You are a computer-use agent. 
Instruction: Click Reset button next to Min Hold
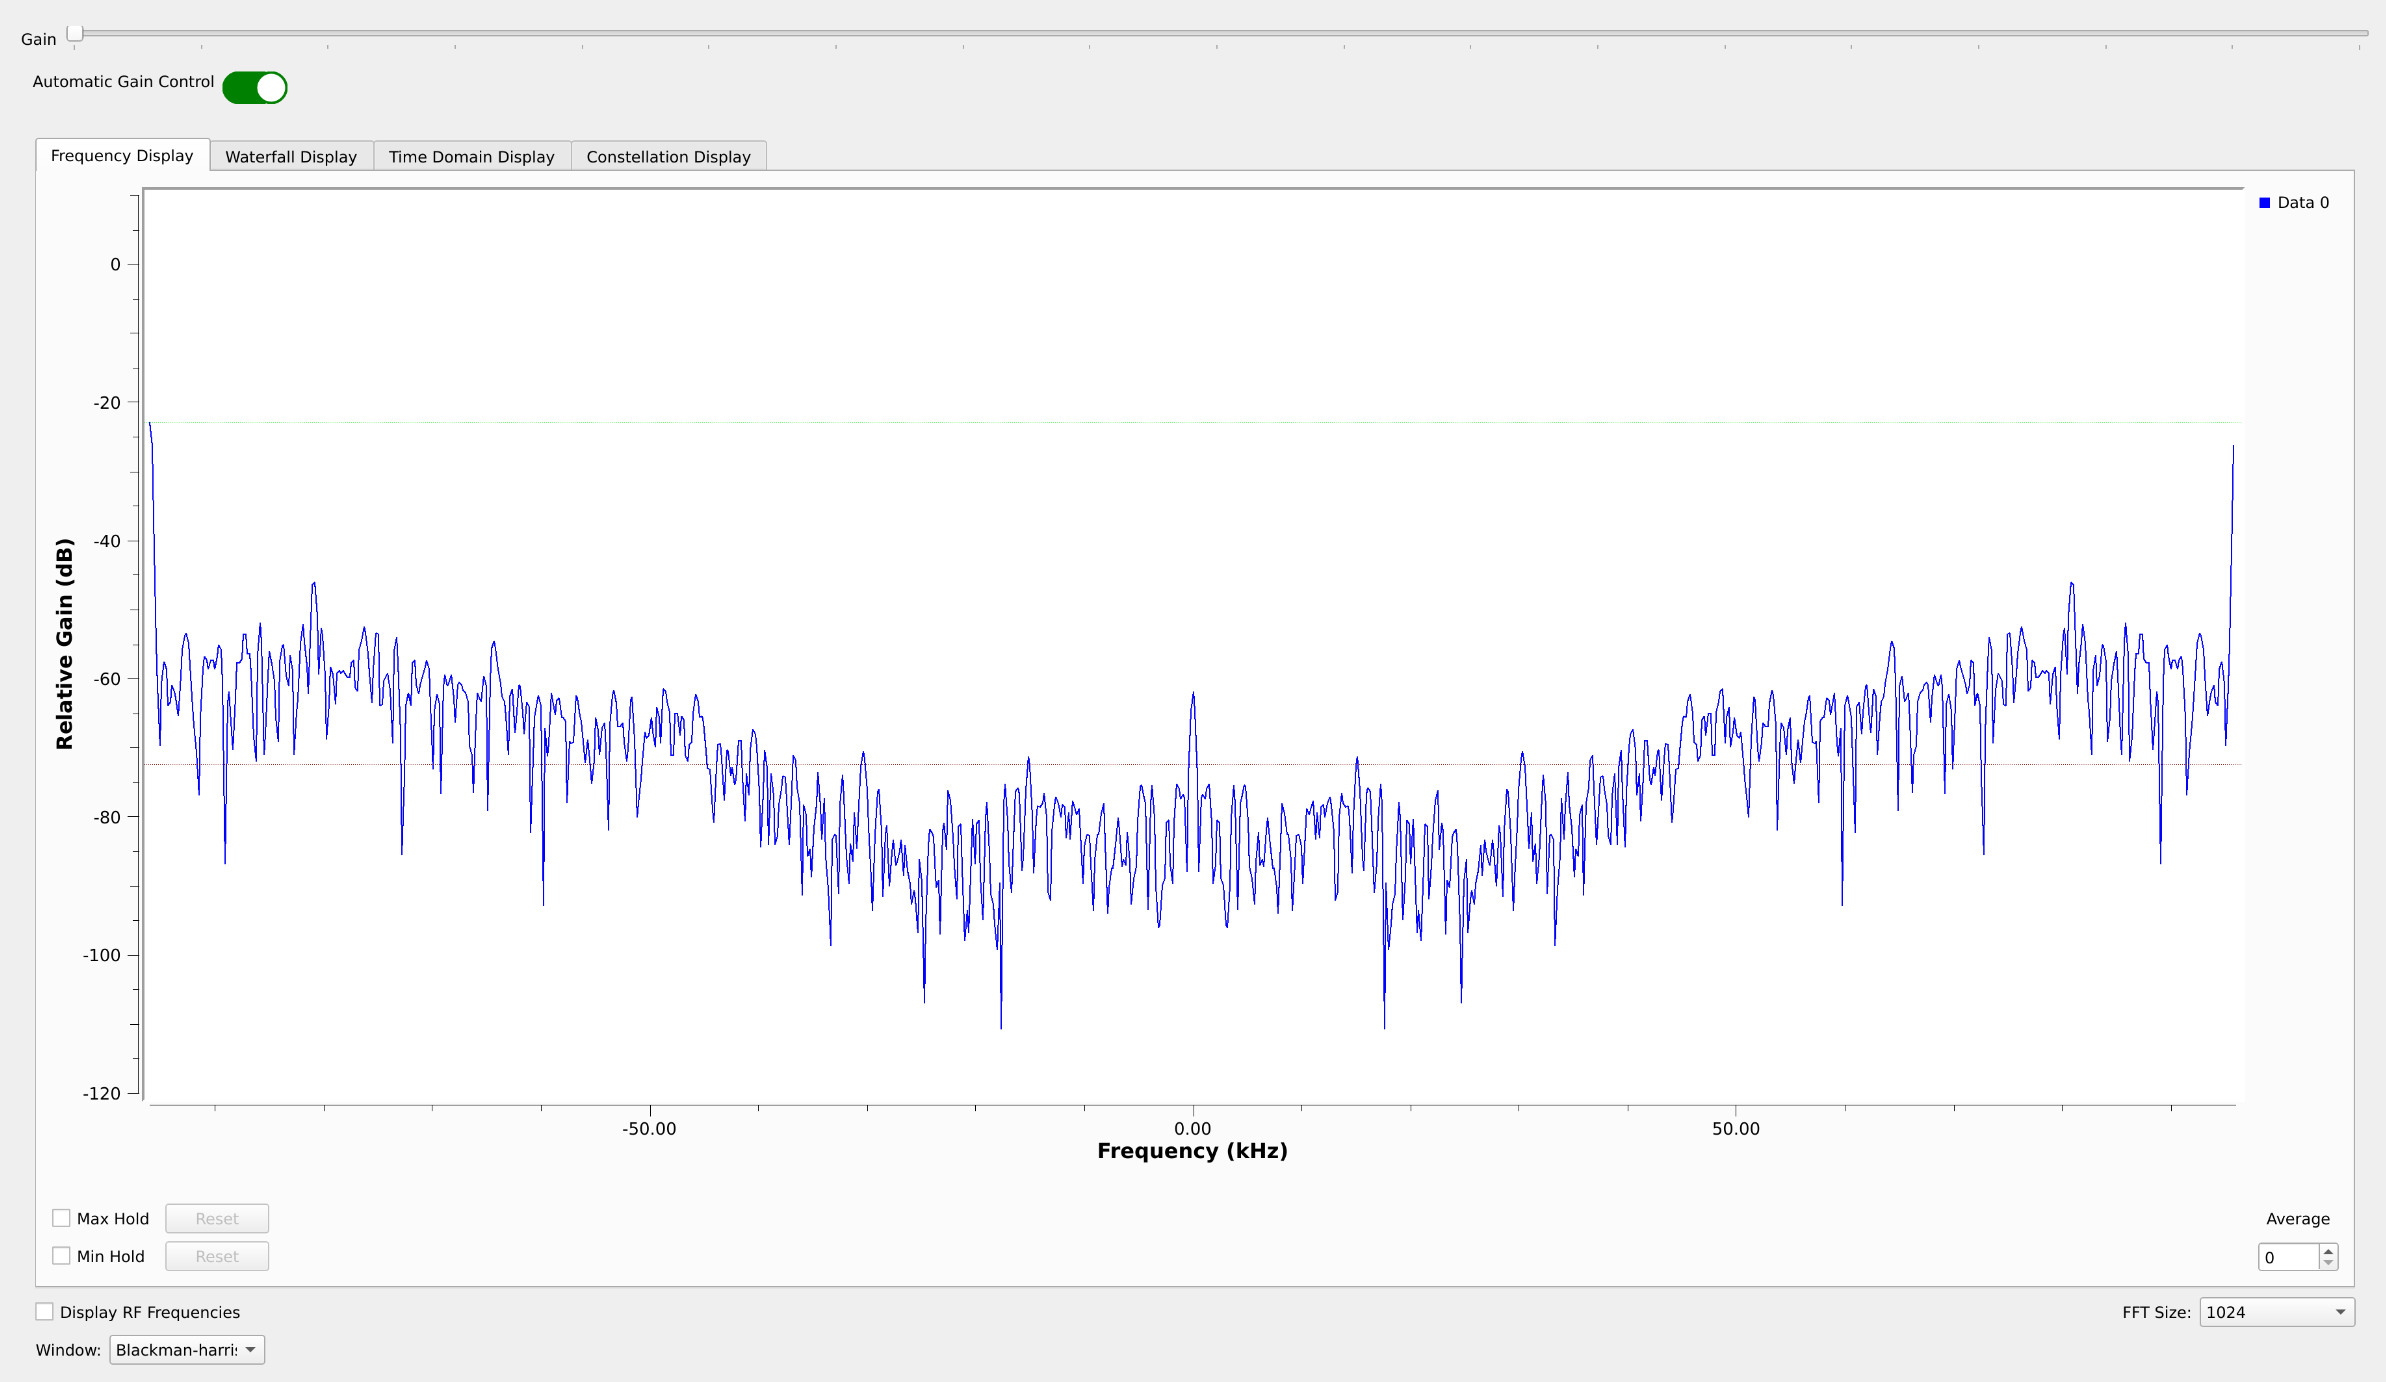click(217, 1256)
